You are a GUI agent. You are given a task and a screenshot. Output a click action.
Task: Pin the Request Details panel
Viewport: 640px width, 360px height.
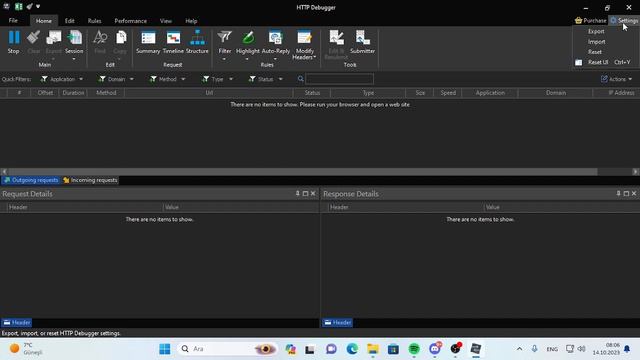tap(298, 193)
